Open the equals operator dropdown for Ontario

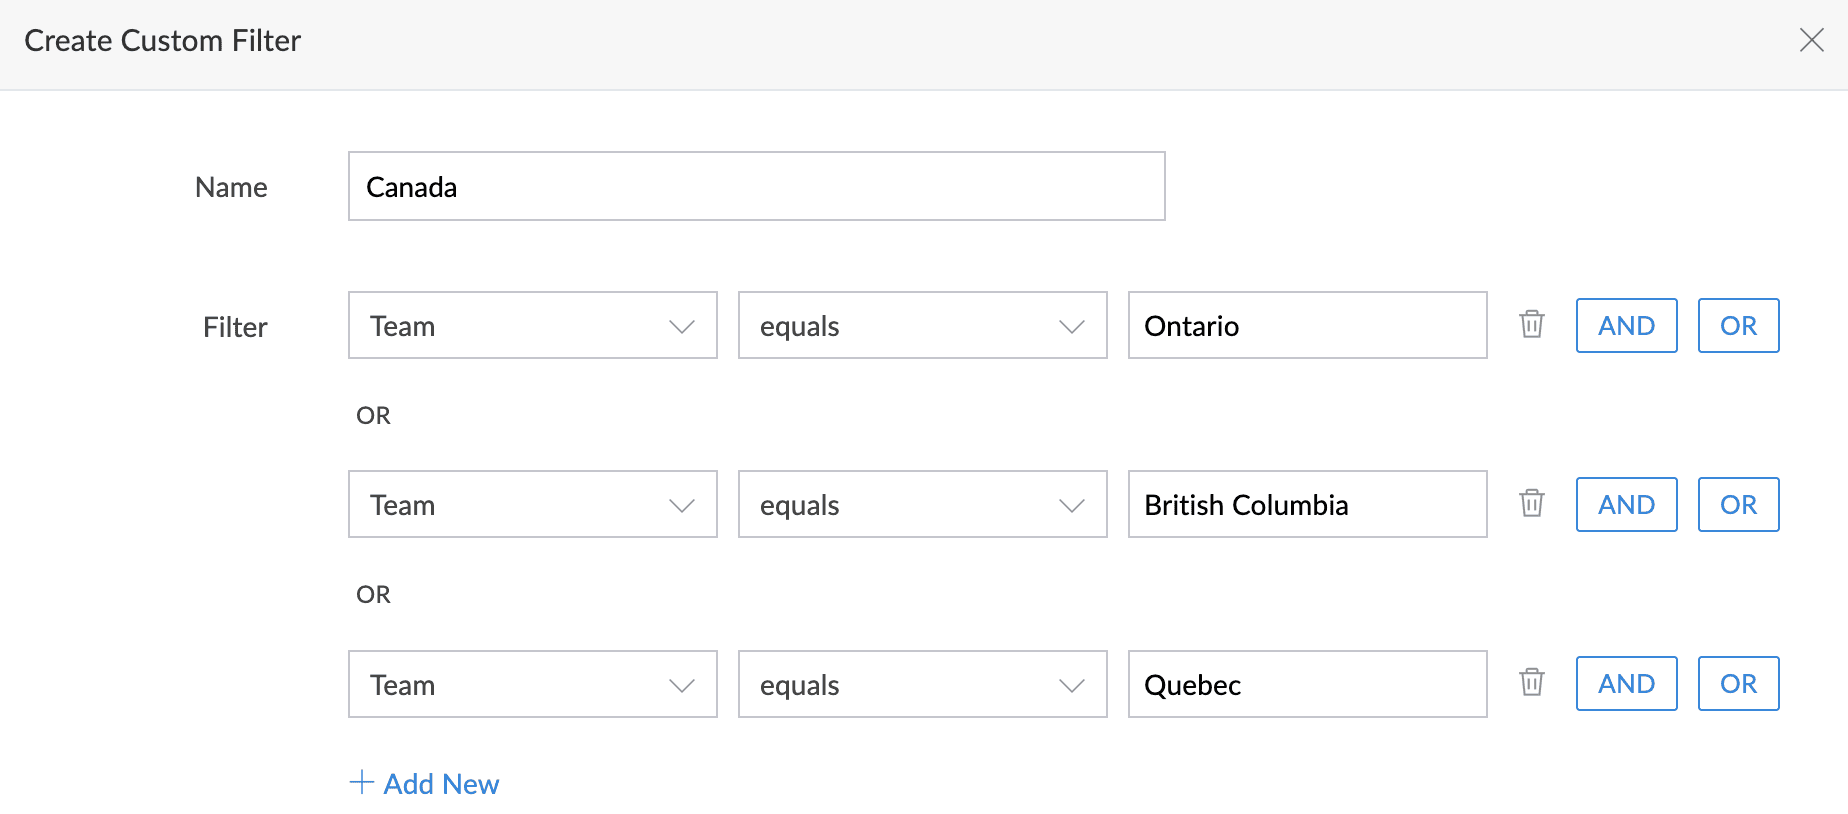tap(922, 326)
